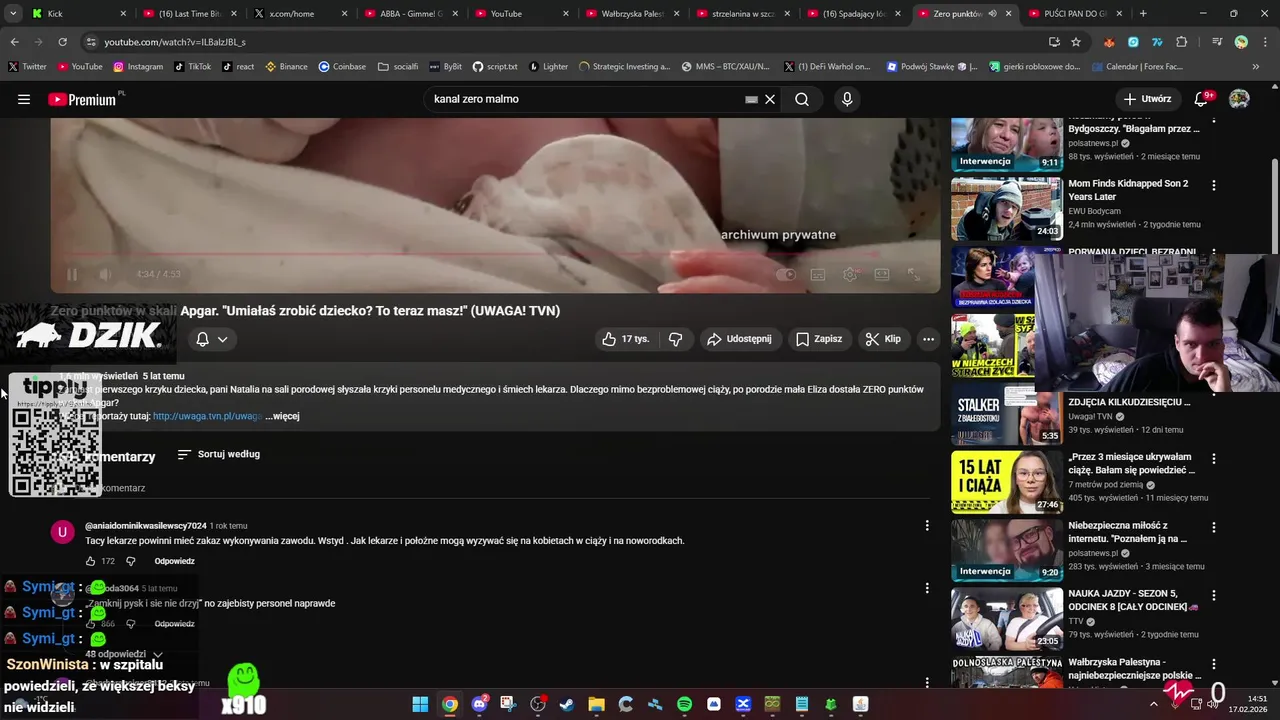Reload the page in Chrome
Viewport: 1280px width, 720px height.
(62, 42)
